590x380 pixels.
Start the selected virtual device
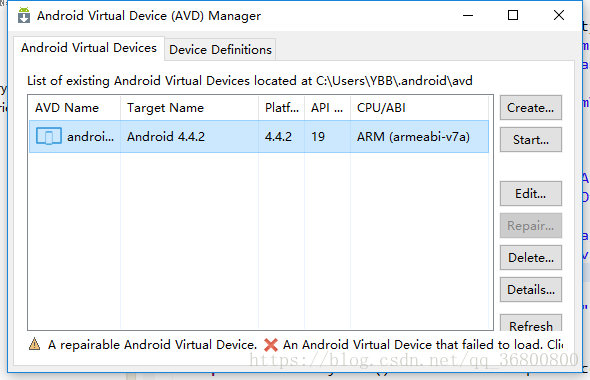click(x=531, y=140)
